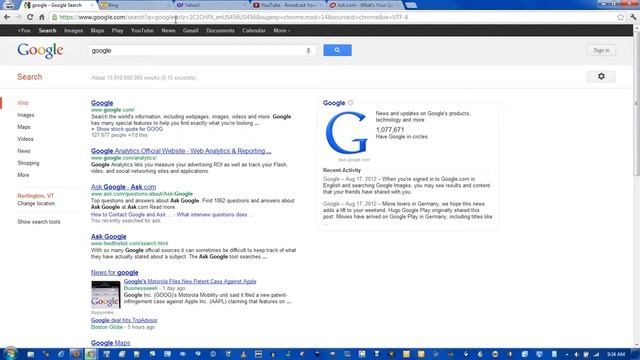Screen dimensions: 640x360
Task: Open Google Maps result at bottom
Action: click(x=111, y=343)
